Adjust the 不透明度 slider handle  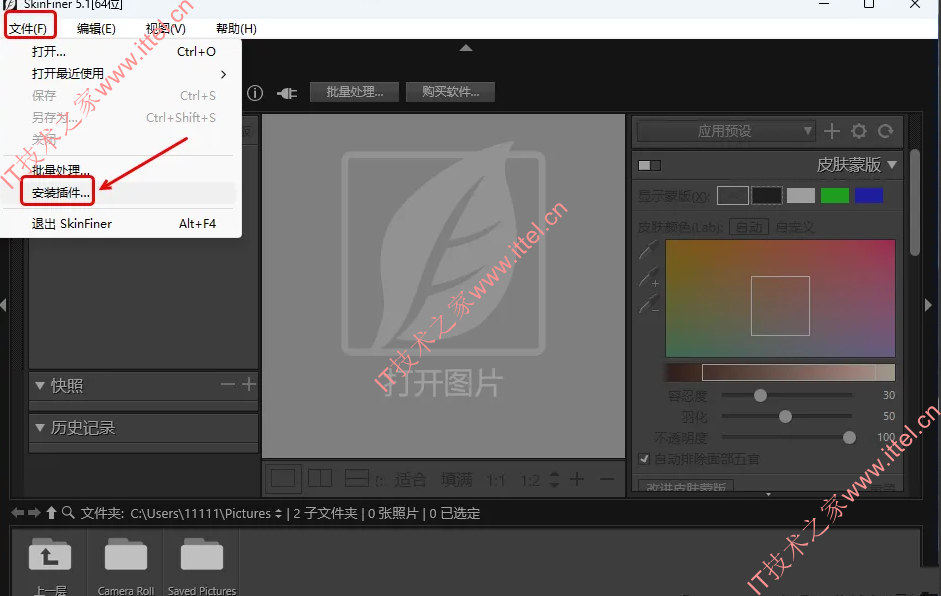[849, 438]
